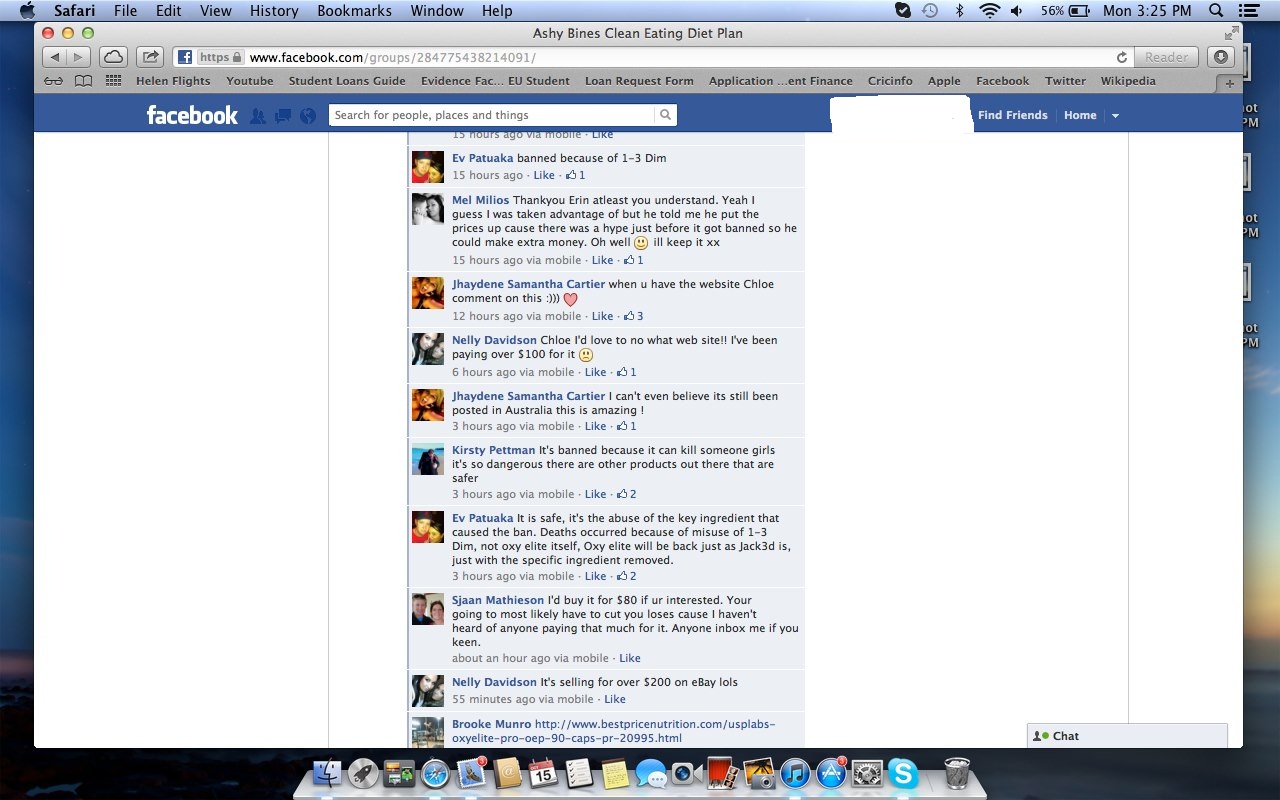Go forward with Safari's forward arrow
This screenshot has height=800, width=1280.
click(79, 57)
